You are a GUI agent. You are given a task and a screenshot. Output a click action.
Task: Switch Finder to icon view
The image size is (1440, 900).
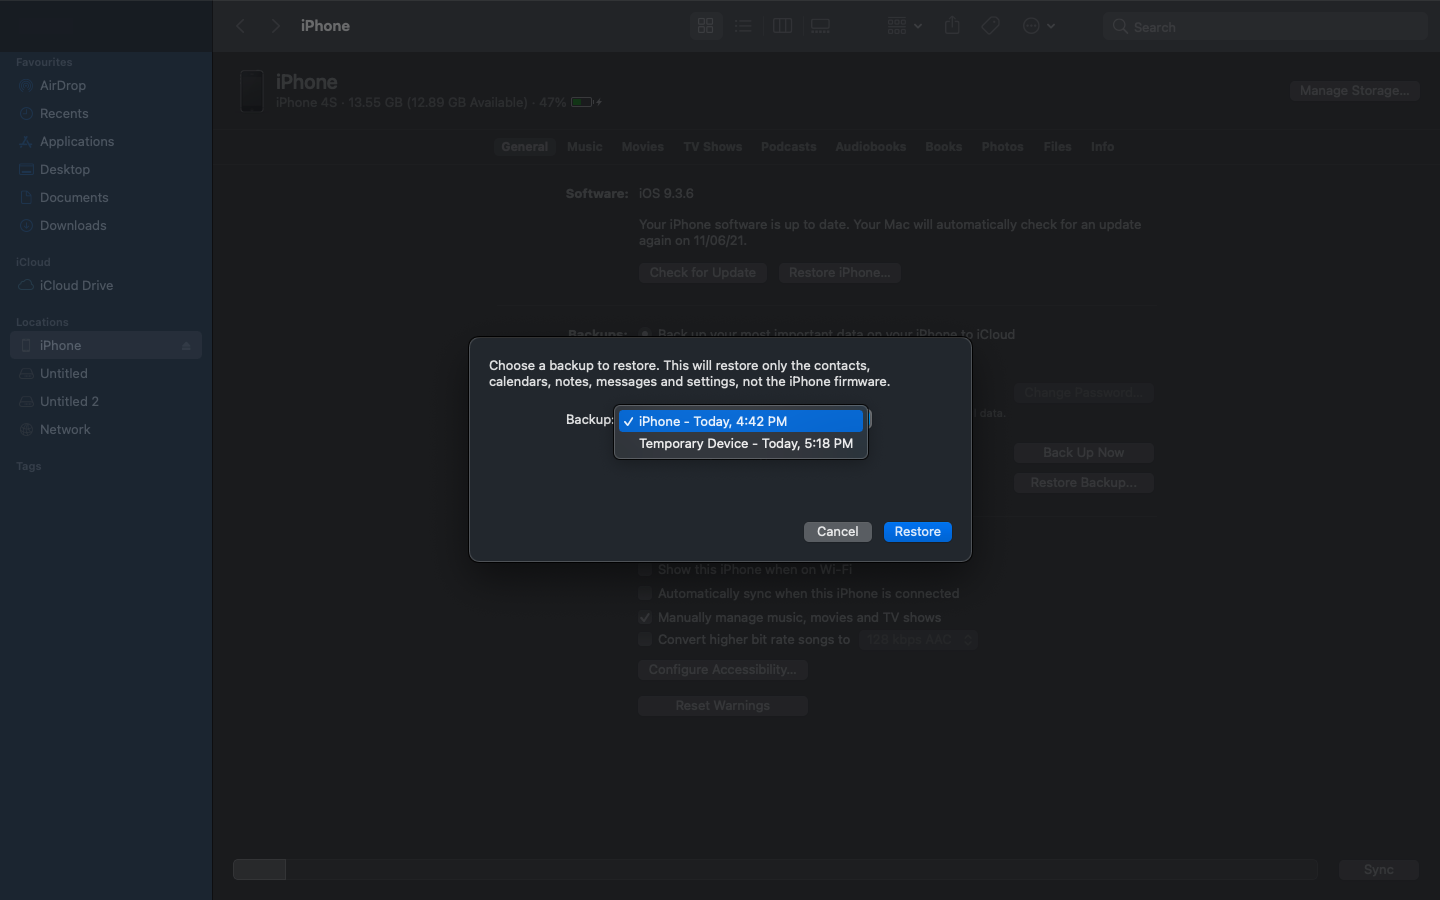[x=706, y=26]
